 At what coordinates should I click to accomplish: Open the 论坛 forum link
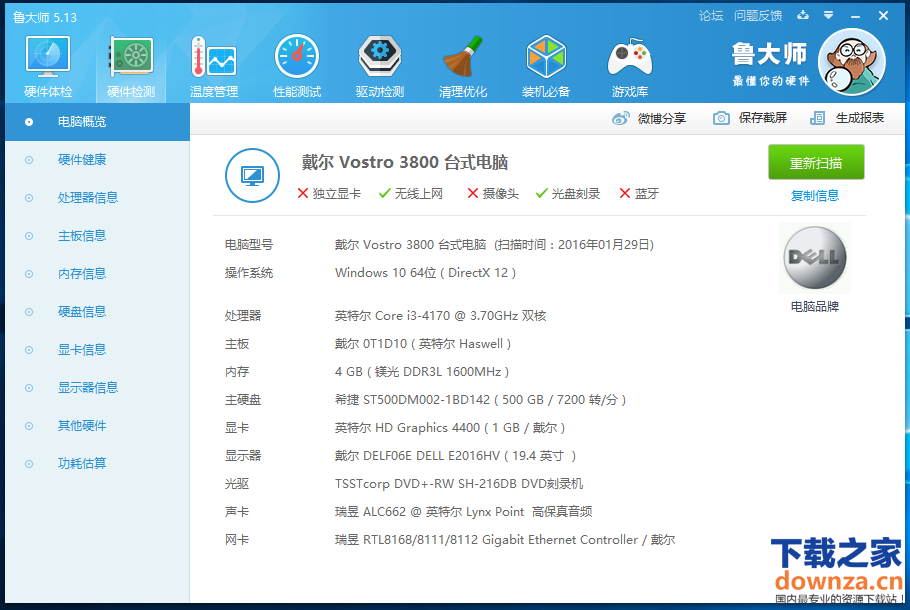[711, 16]
